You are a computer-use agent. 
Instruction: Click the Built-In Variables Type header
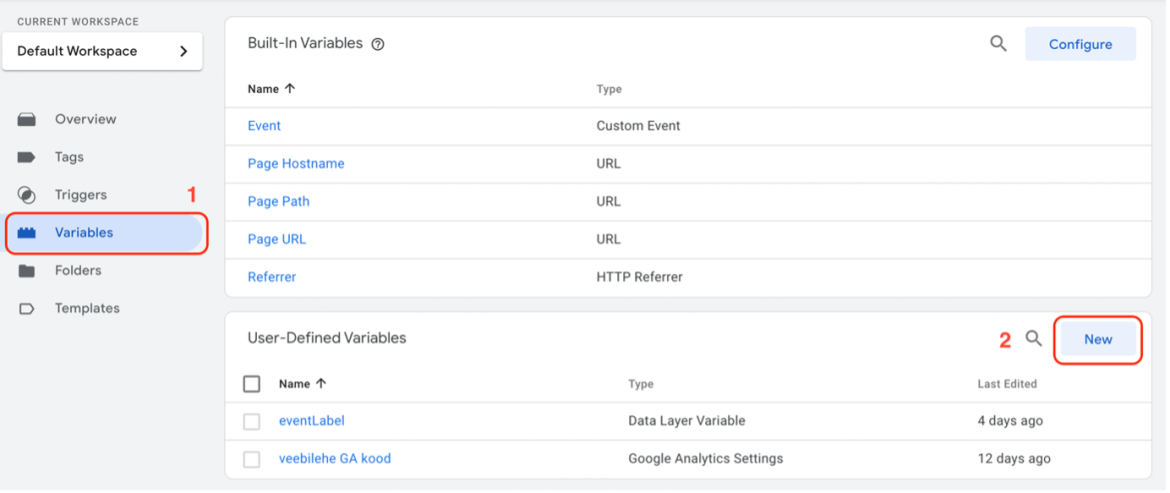tap(609, 90)
